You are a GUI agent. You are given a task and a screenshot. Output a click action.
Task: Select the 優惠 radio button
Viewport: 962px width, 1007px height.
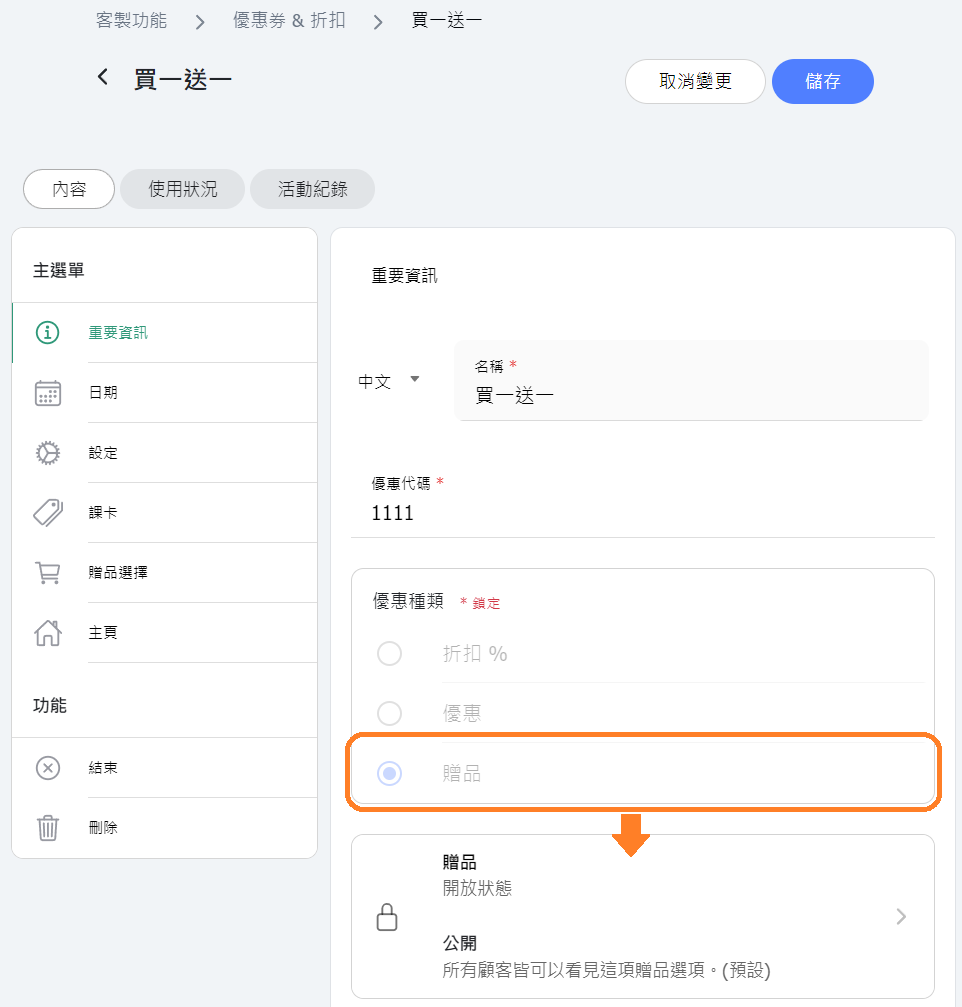point(389,714)
